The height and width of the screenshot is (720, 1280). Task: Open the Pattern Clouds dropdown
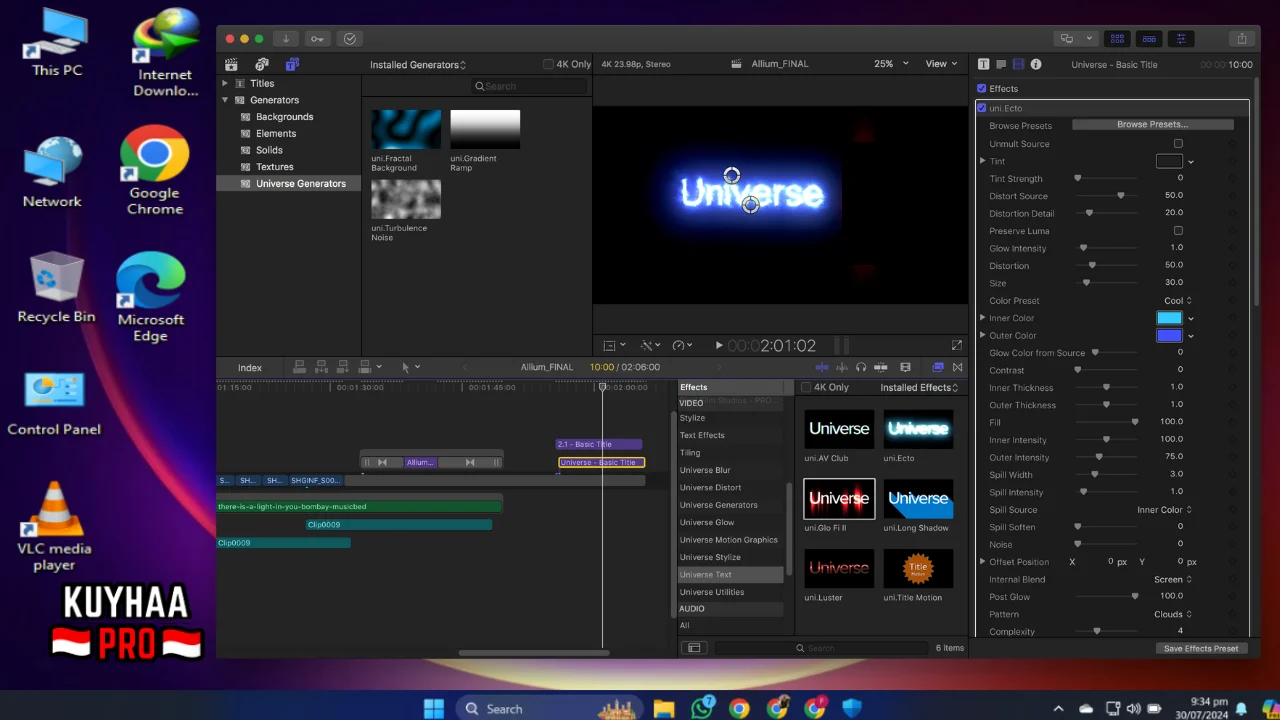pyautogui.click(x=1173, y=614)
